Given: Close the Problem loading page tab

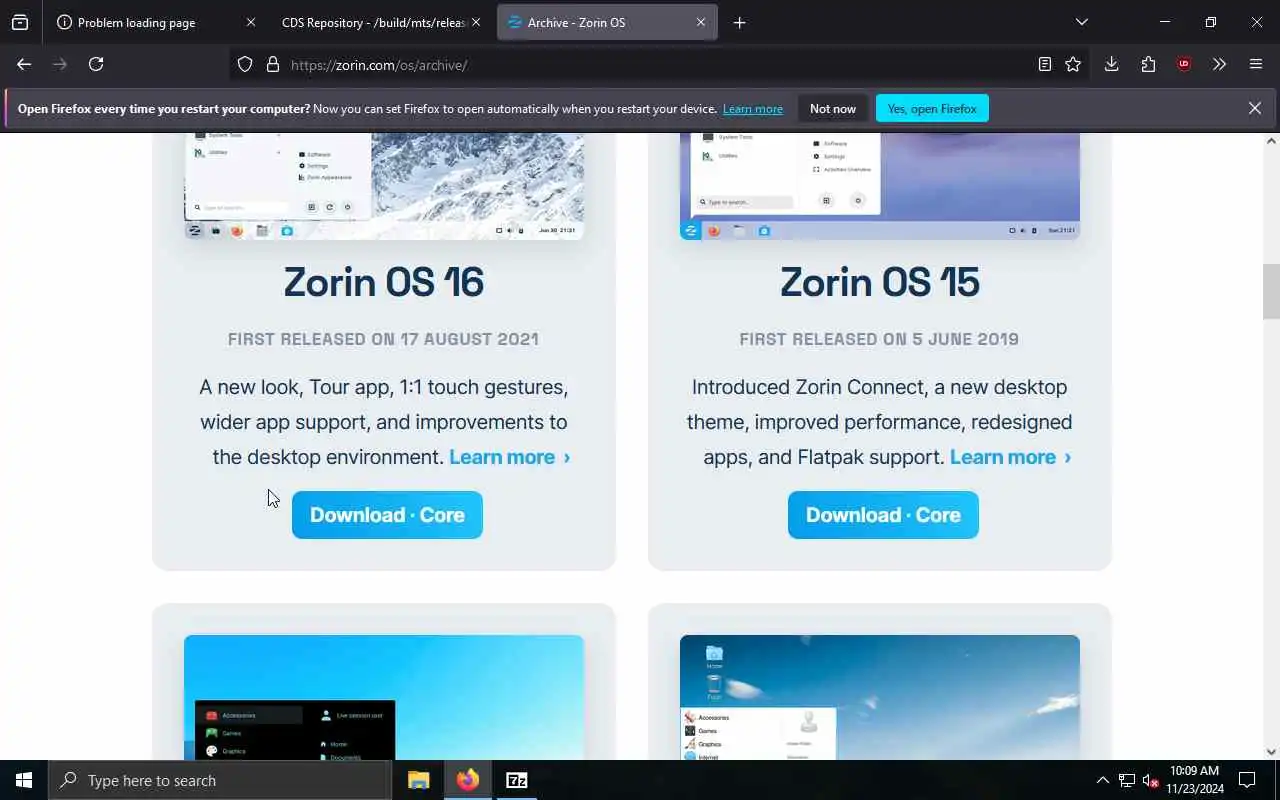Looking at the screenshot, I should pyautogui.click(x=250, y=22).
